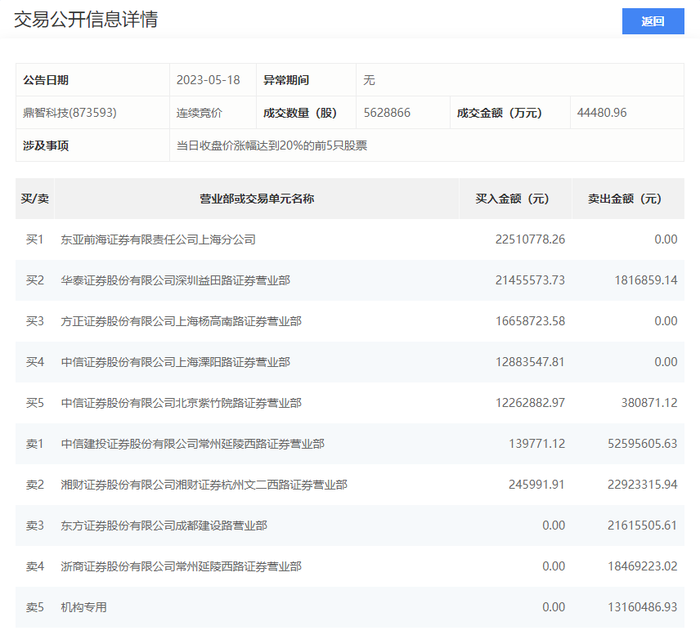
Task: Select row 东亚前海证券有限责任公司上海分公司
Action: point(350,240)
